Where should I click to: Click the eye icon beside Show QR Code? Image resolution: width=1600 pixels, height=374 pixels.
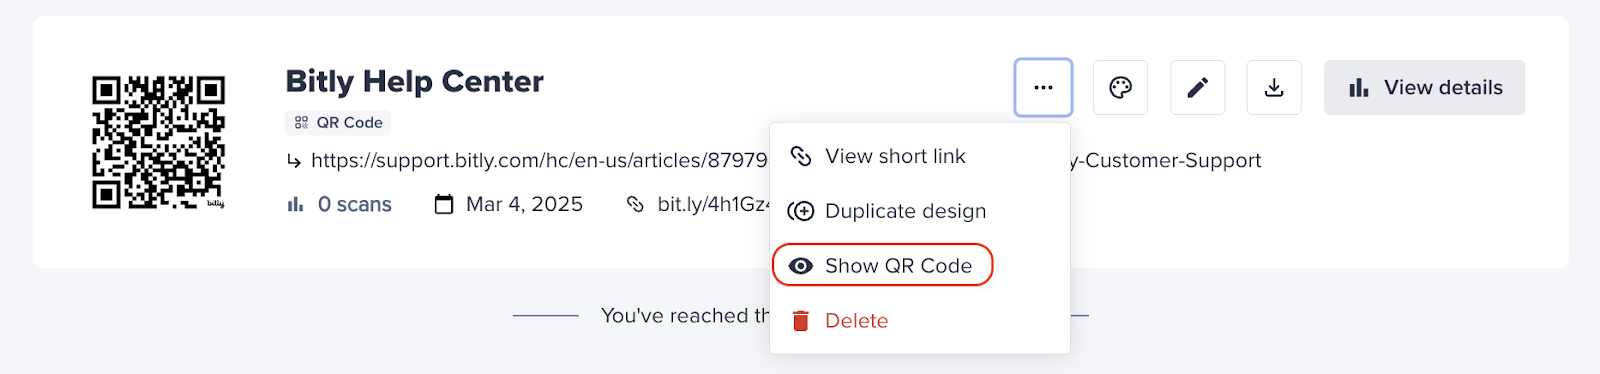point(800,266)
